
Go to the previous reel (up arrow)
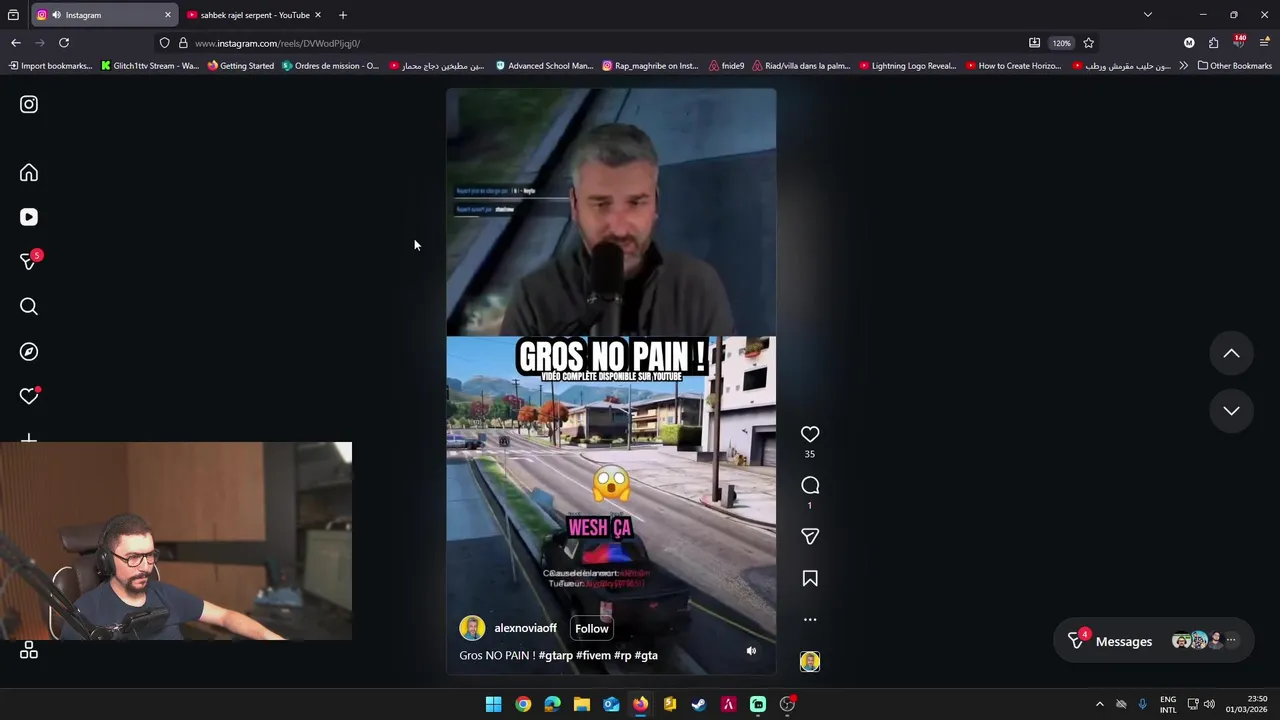pos(1231,353)
